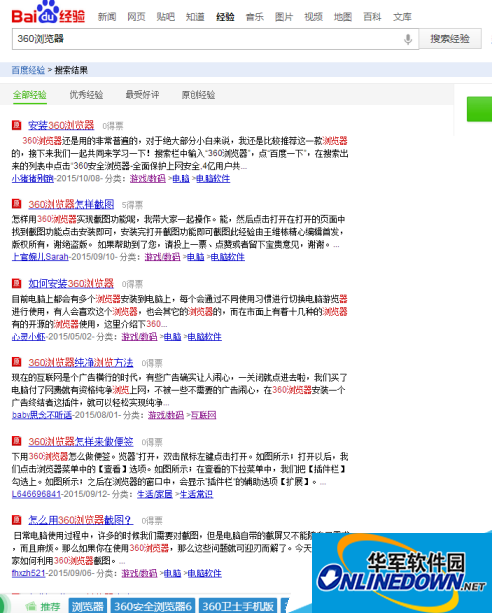Open 音乐 in top navigation
The image size is (492, 613).
255,17
